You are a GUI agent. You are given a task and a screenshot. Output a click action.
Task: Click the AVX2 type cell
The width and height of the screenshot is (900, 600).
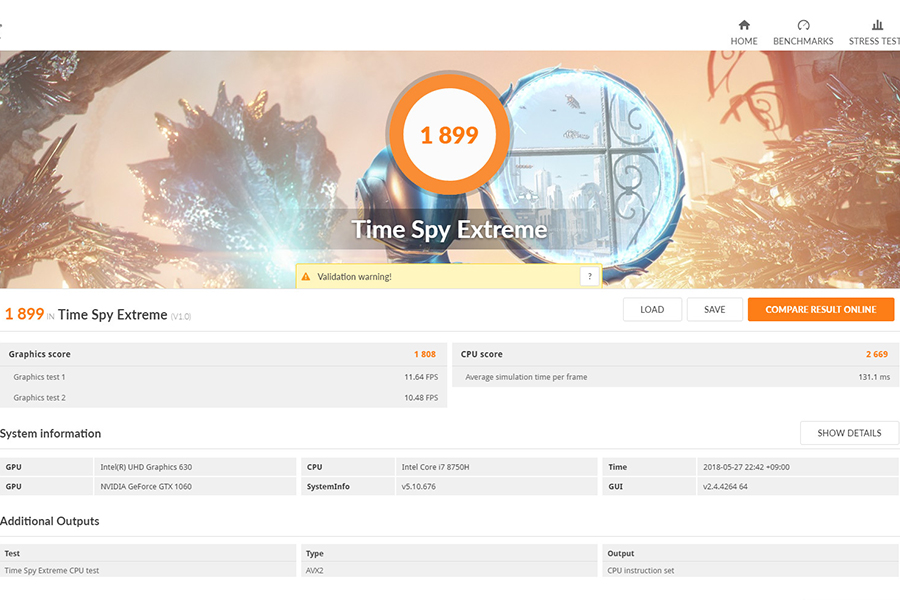click(x=449, y=570)
